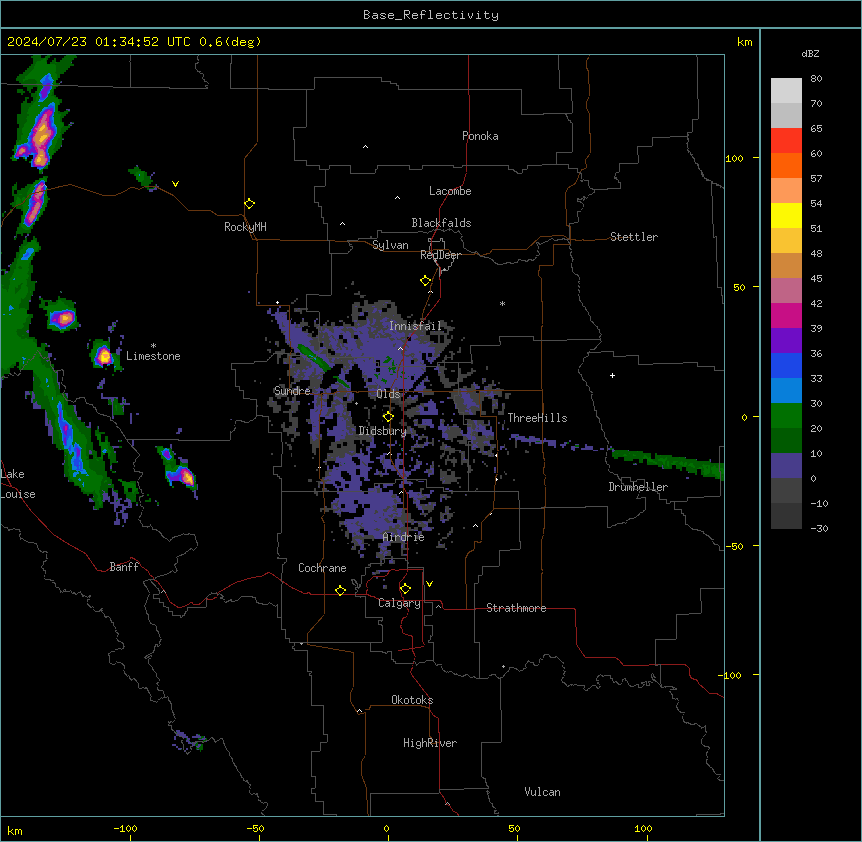Image resolution: width=862 pixels, height=842 pixels.
Task: Click the Olds town label
Action: coord(388,394)
